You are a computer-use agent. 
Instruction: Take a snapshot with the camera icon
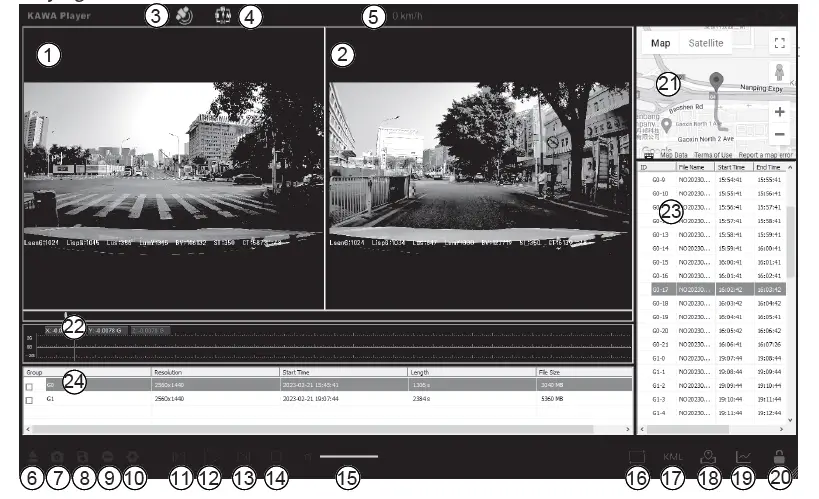(57, 457)
